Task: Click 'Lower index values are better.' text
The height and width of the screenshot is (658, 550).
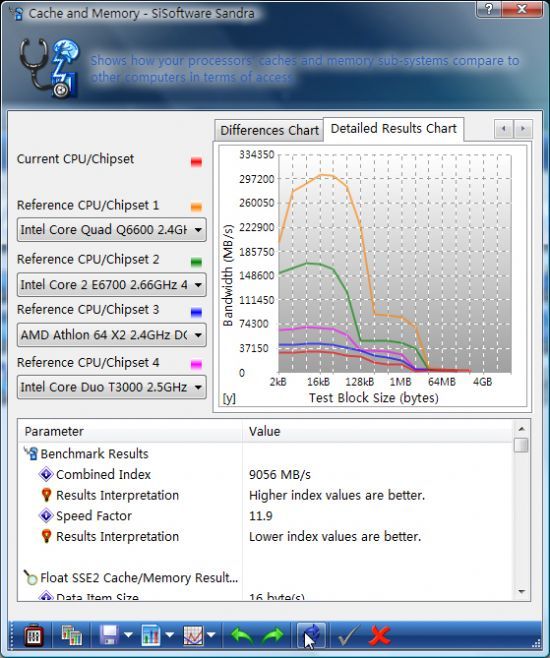Action: click(x=335, y=536)
